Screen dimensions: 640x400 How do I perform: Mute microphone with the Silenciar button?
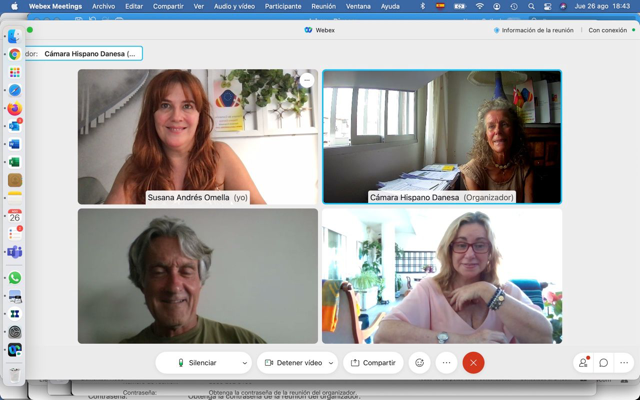198,362
